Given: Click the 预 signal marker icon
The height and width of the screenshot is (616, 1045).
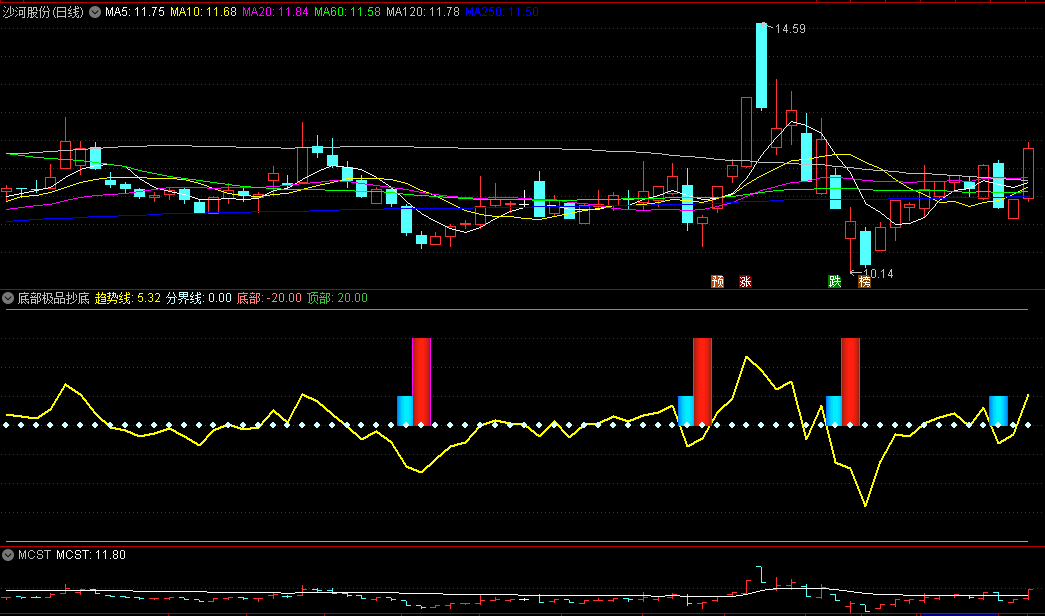Looking at the screenshot, I should pyautogui.click(x=717, y=281).
